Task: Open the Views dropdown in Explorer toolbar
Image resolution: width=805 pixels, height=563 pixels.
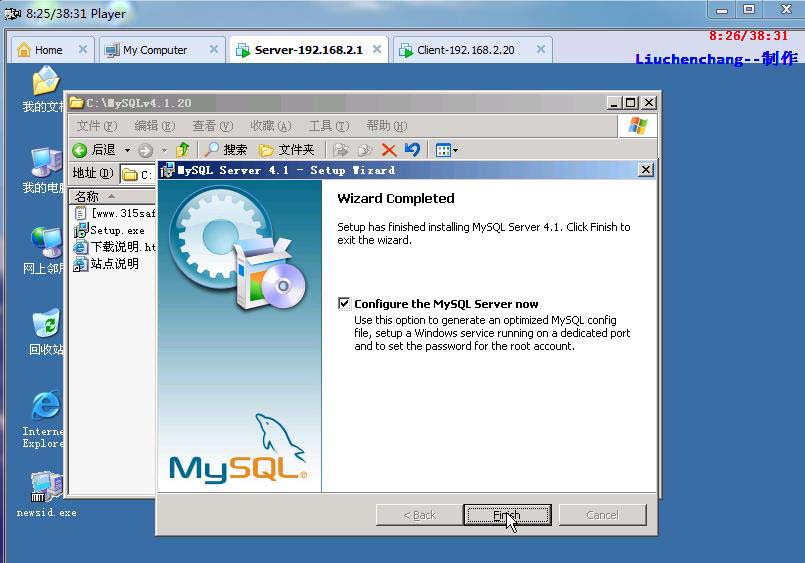Action: tap(446, 150)
